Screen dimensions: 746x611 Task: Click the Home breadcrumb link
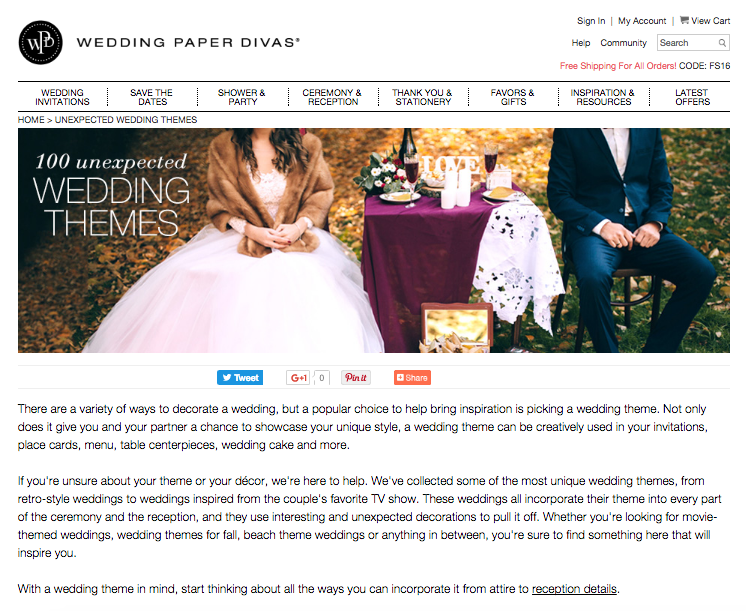coord(31,120)
